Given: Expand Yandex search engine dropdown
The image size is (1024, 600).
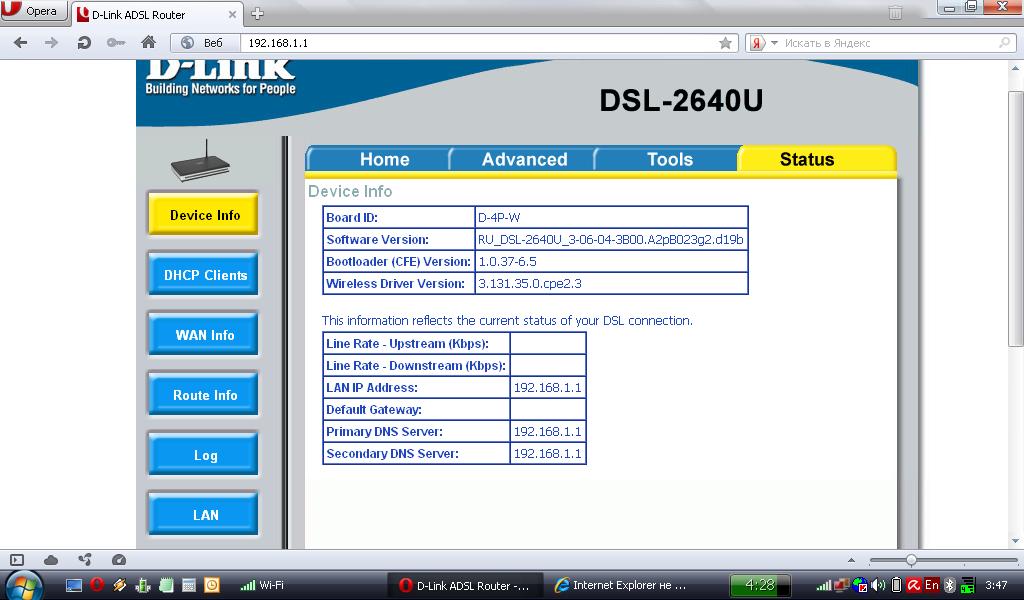Looking at the screenshot, I should [773, 43].
